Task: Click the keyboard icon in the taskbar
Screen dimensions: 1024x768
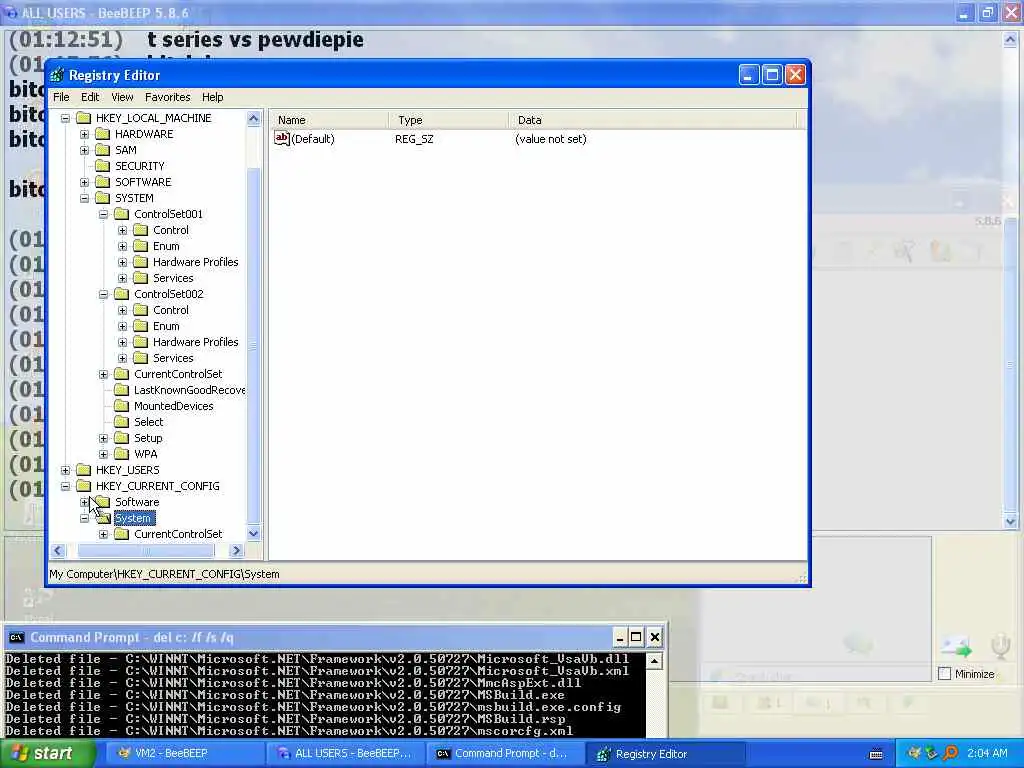Action: click(876, 754)
